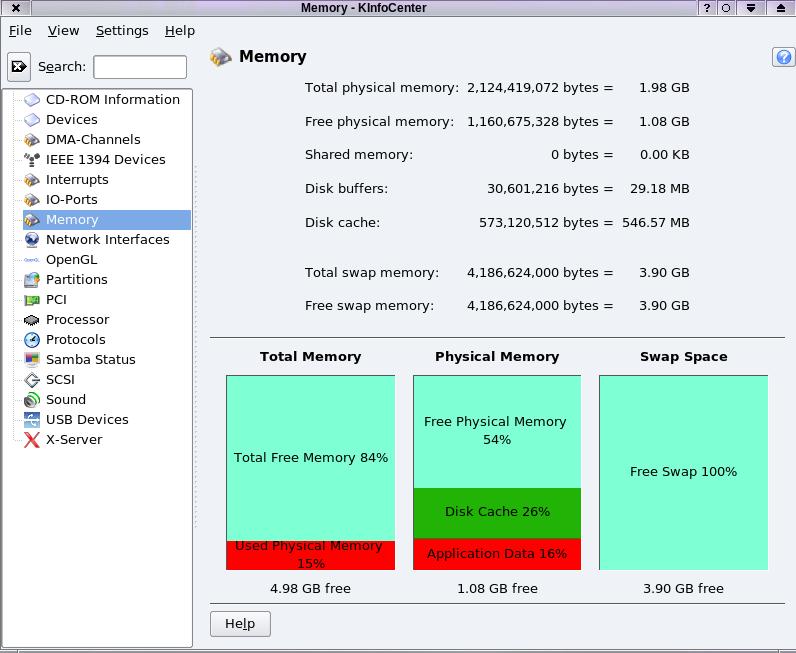Image resolution: width=796 pixels, height=653 pixels.
Task: Click the CD-ROM Information disc icon
Action: (31, 100)
